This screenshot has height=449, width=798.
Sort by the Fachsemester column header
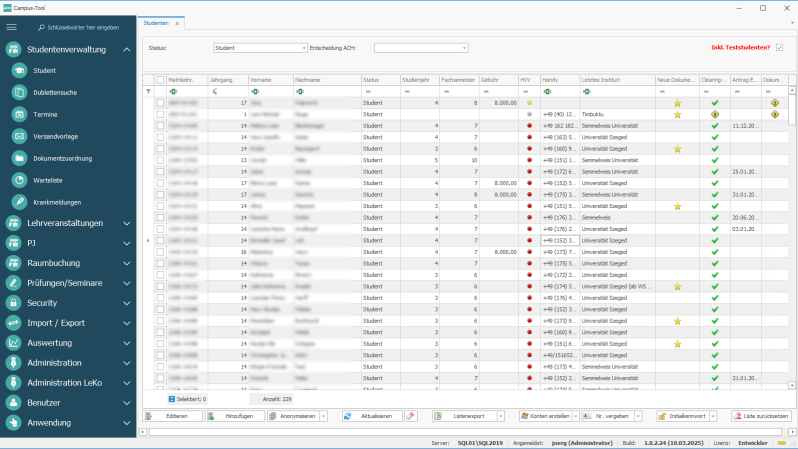(459, 80)
